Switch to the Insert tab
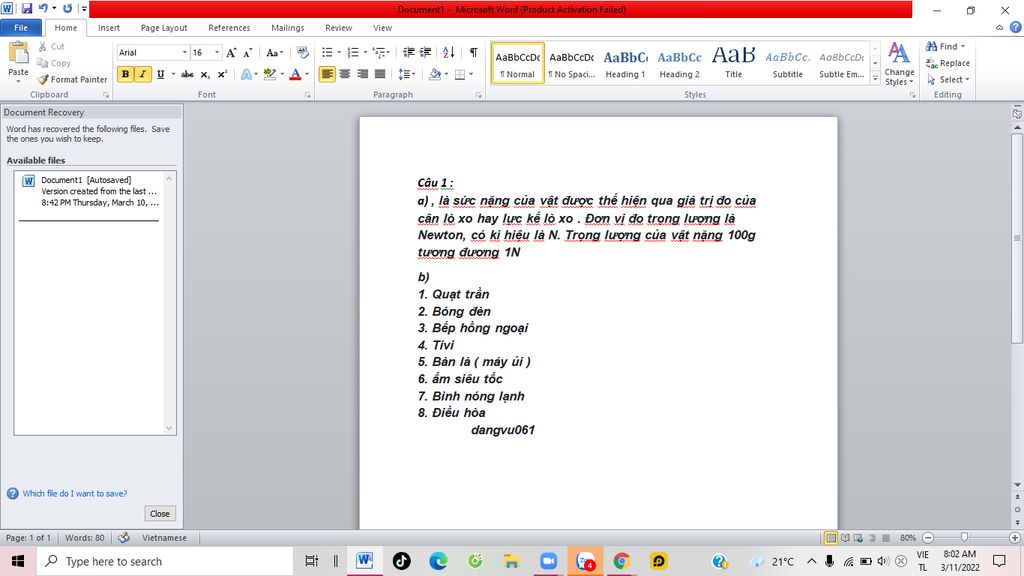1024x576 pixels. [x=108, y=27]
